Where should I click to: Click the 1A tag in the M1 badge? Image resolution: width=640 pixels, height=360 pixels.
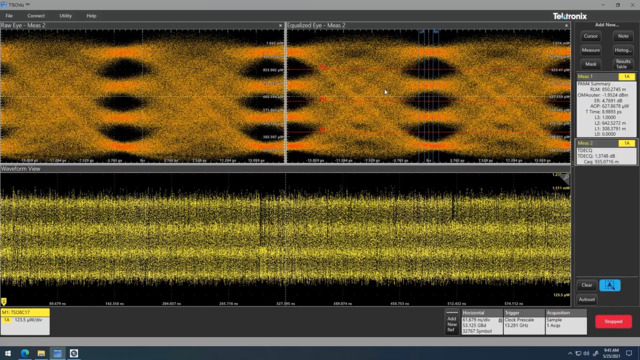click(x=7, y=320)
